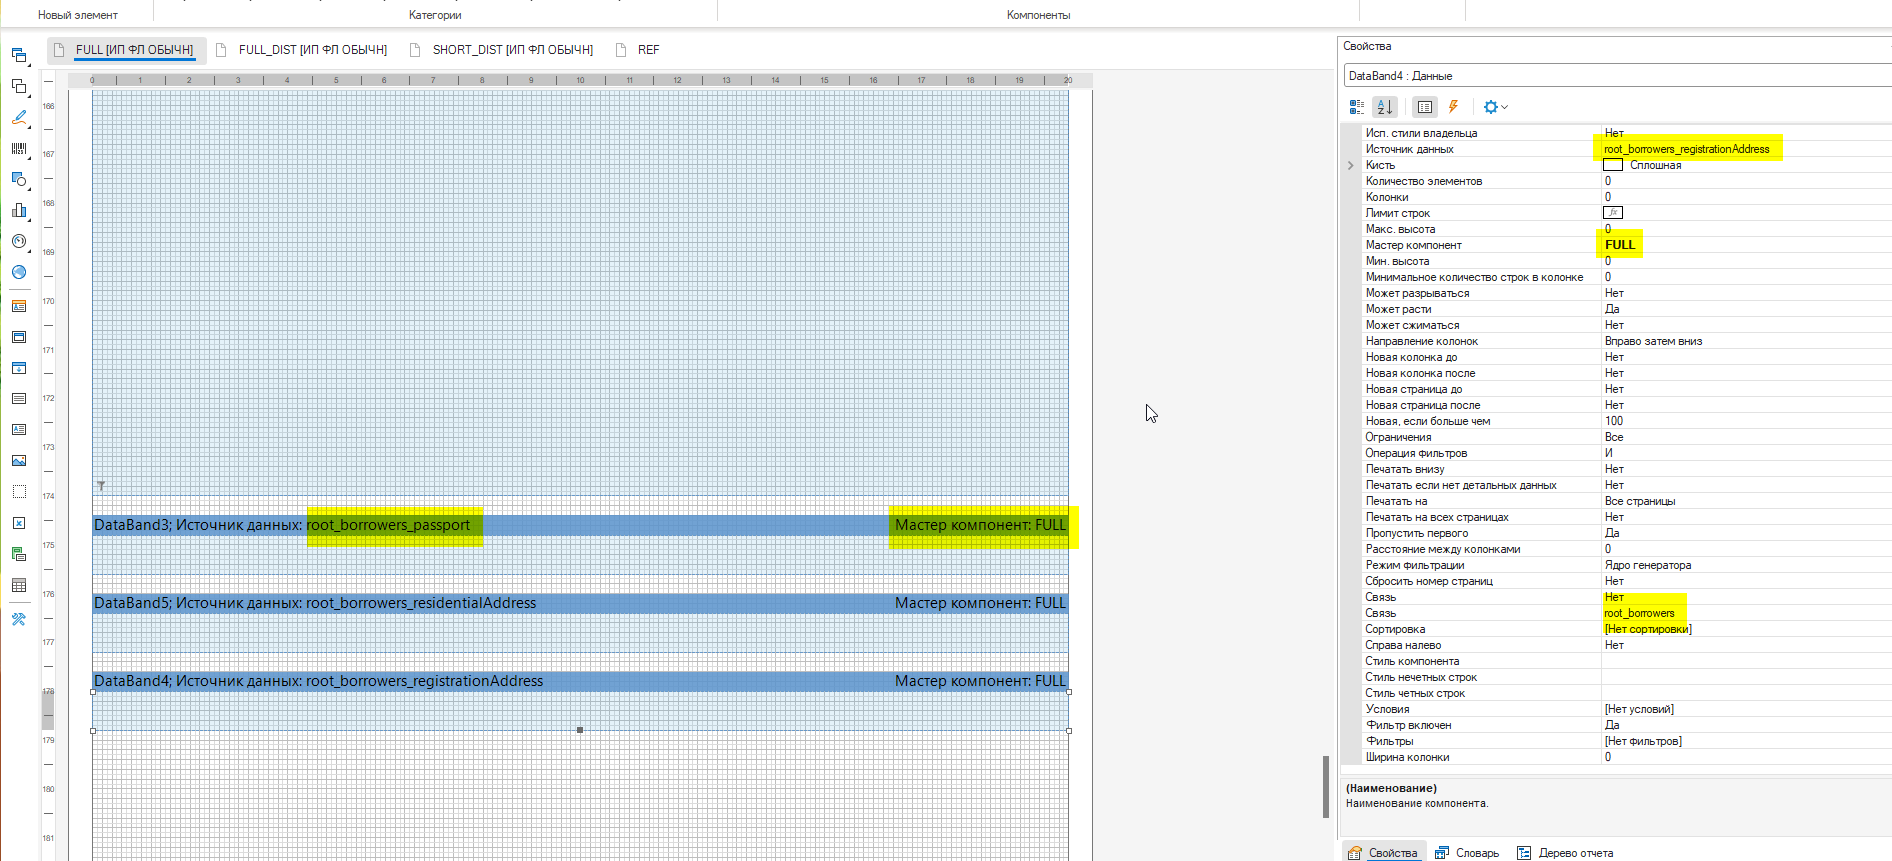The height and width of the screenshot is (861, 1892).
Task: Click the Сортировка value [Нет сортировки]
Action: (x=1648, y=629)
